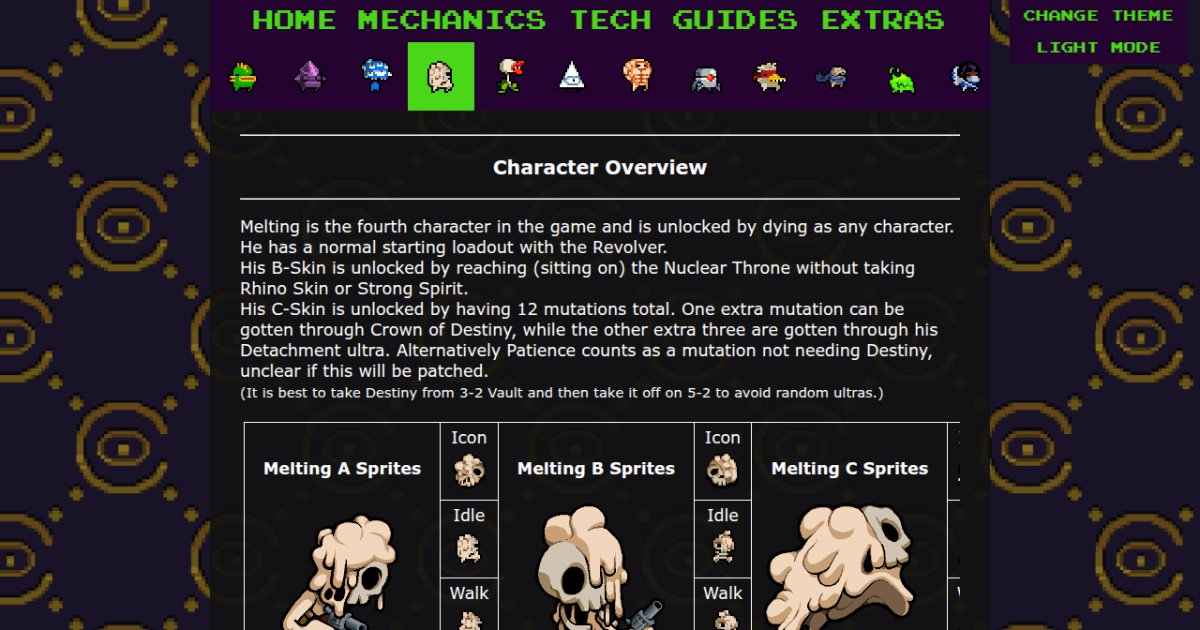The image size is (1200, 630).
Task: Choose the blue Eyes character icon
Action: [376, 77]
